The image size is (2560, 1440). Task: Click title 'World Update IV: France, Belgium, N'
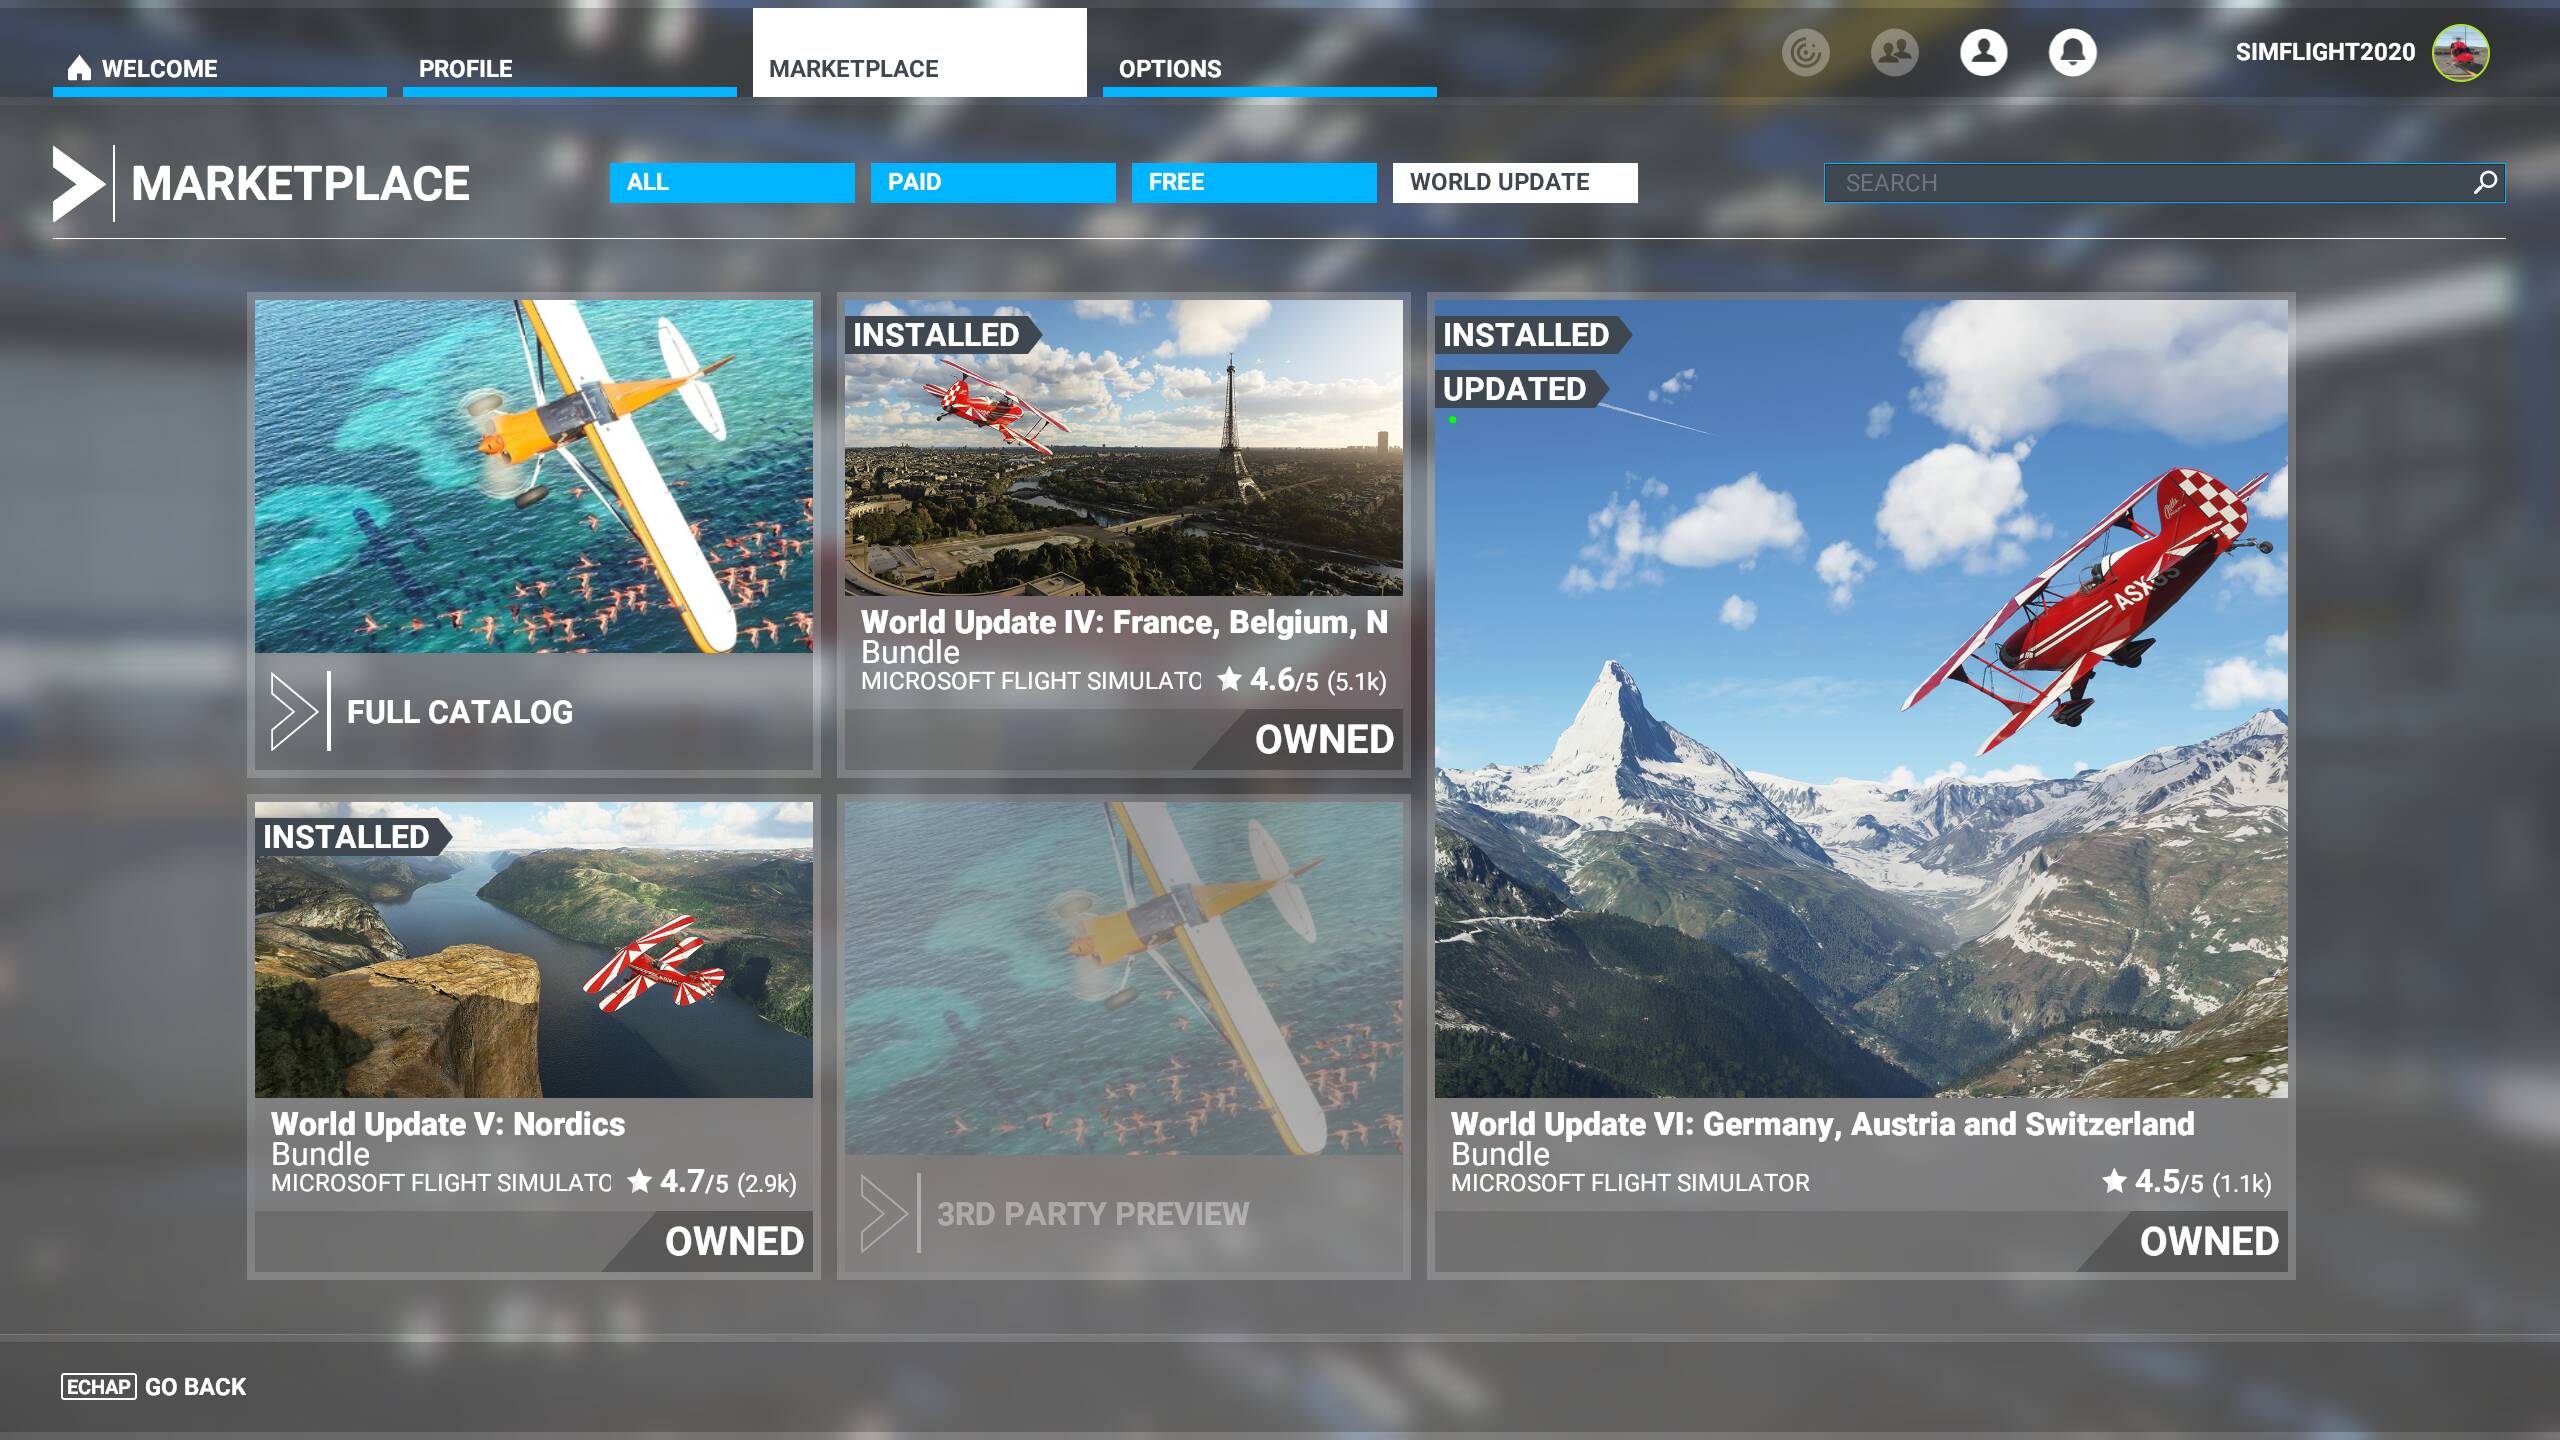1124,622
